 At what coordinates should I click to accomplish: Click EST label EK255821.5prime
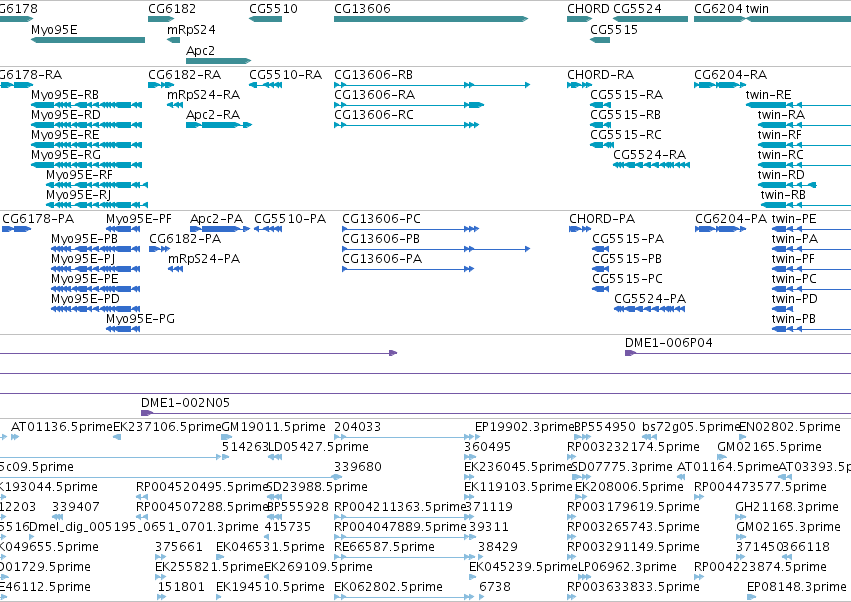(x=209, y=567)
